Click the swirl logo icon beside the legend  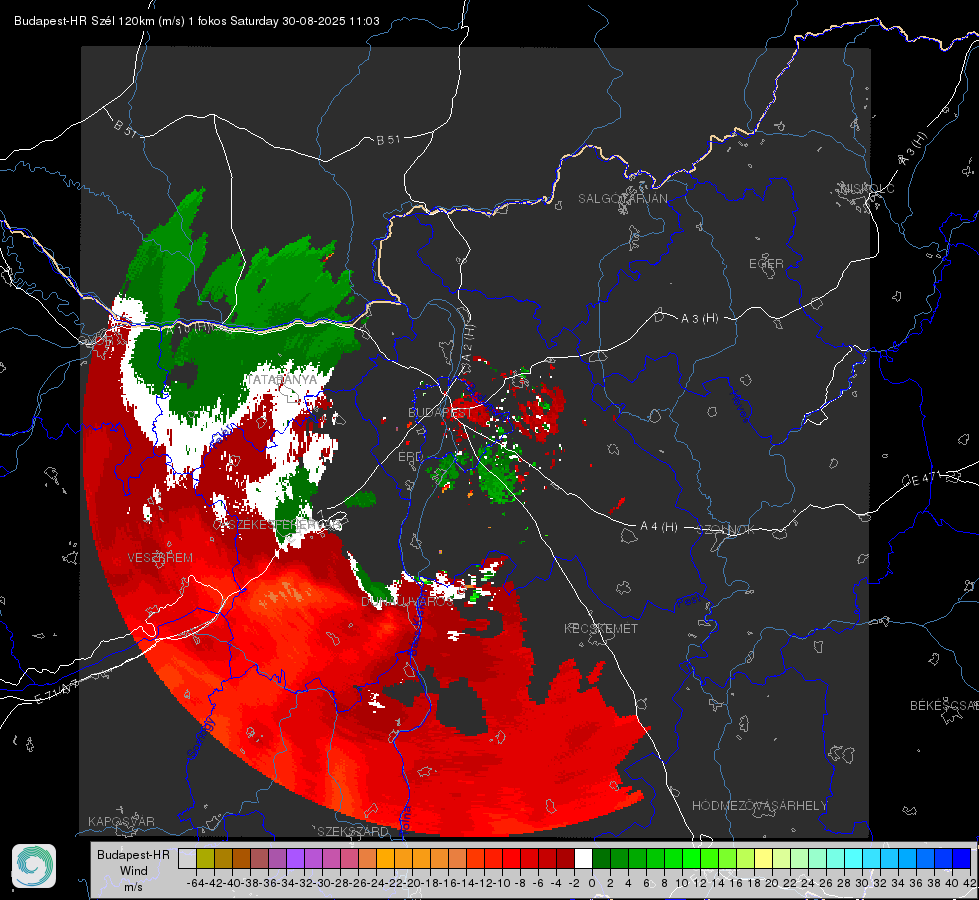tap(34, 866)
